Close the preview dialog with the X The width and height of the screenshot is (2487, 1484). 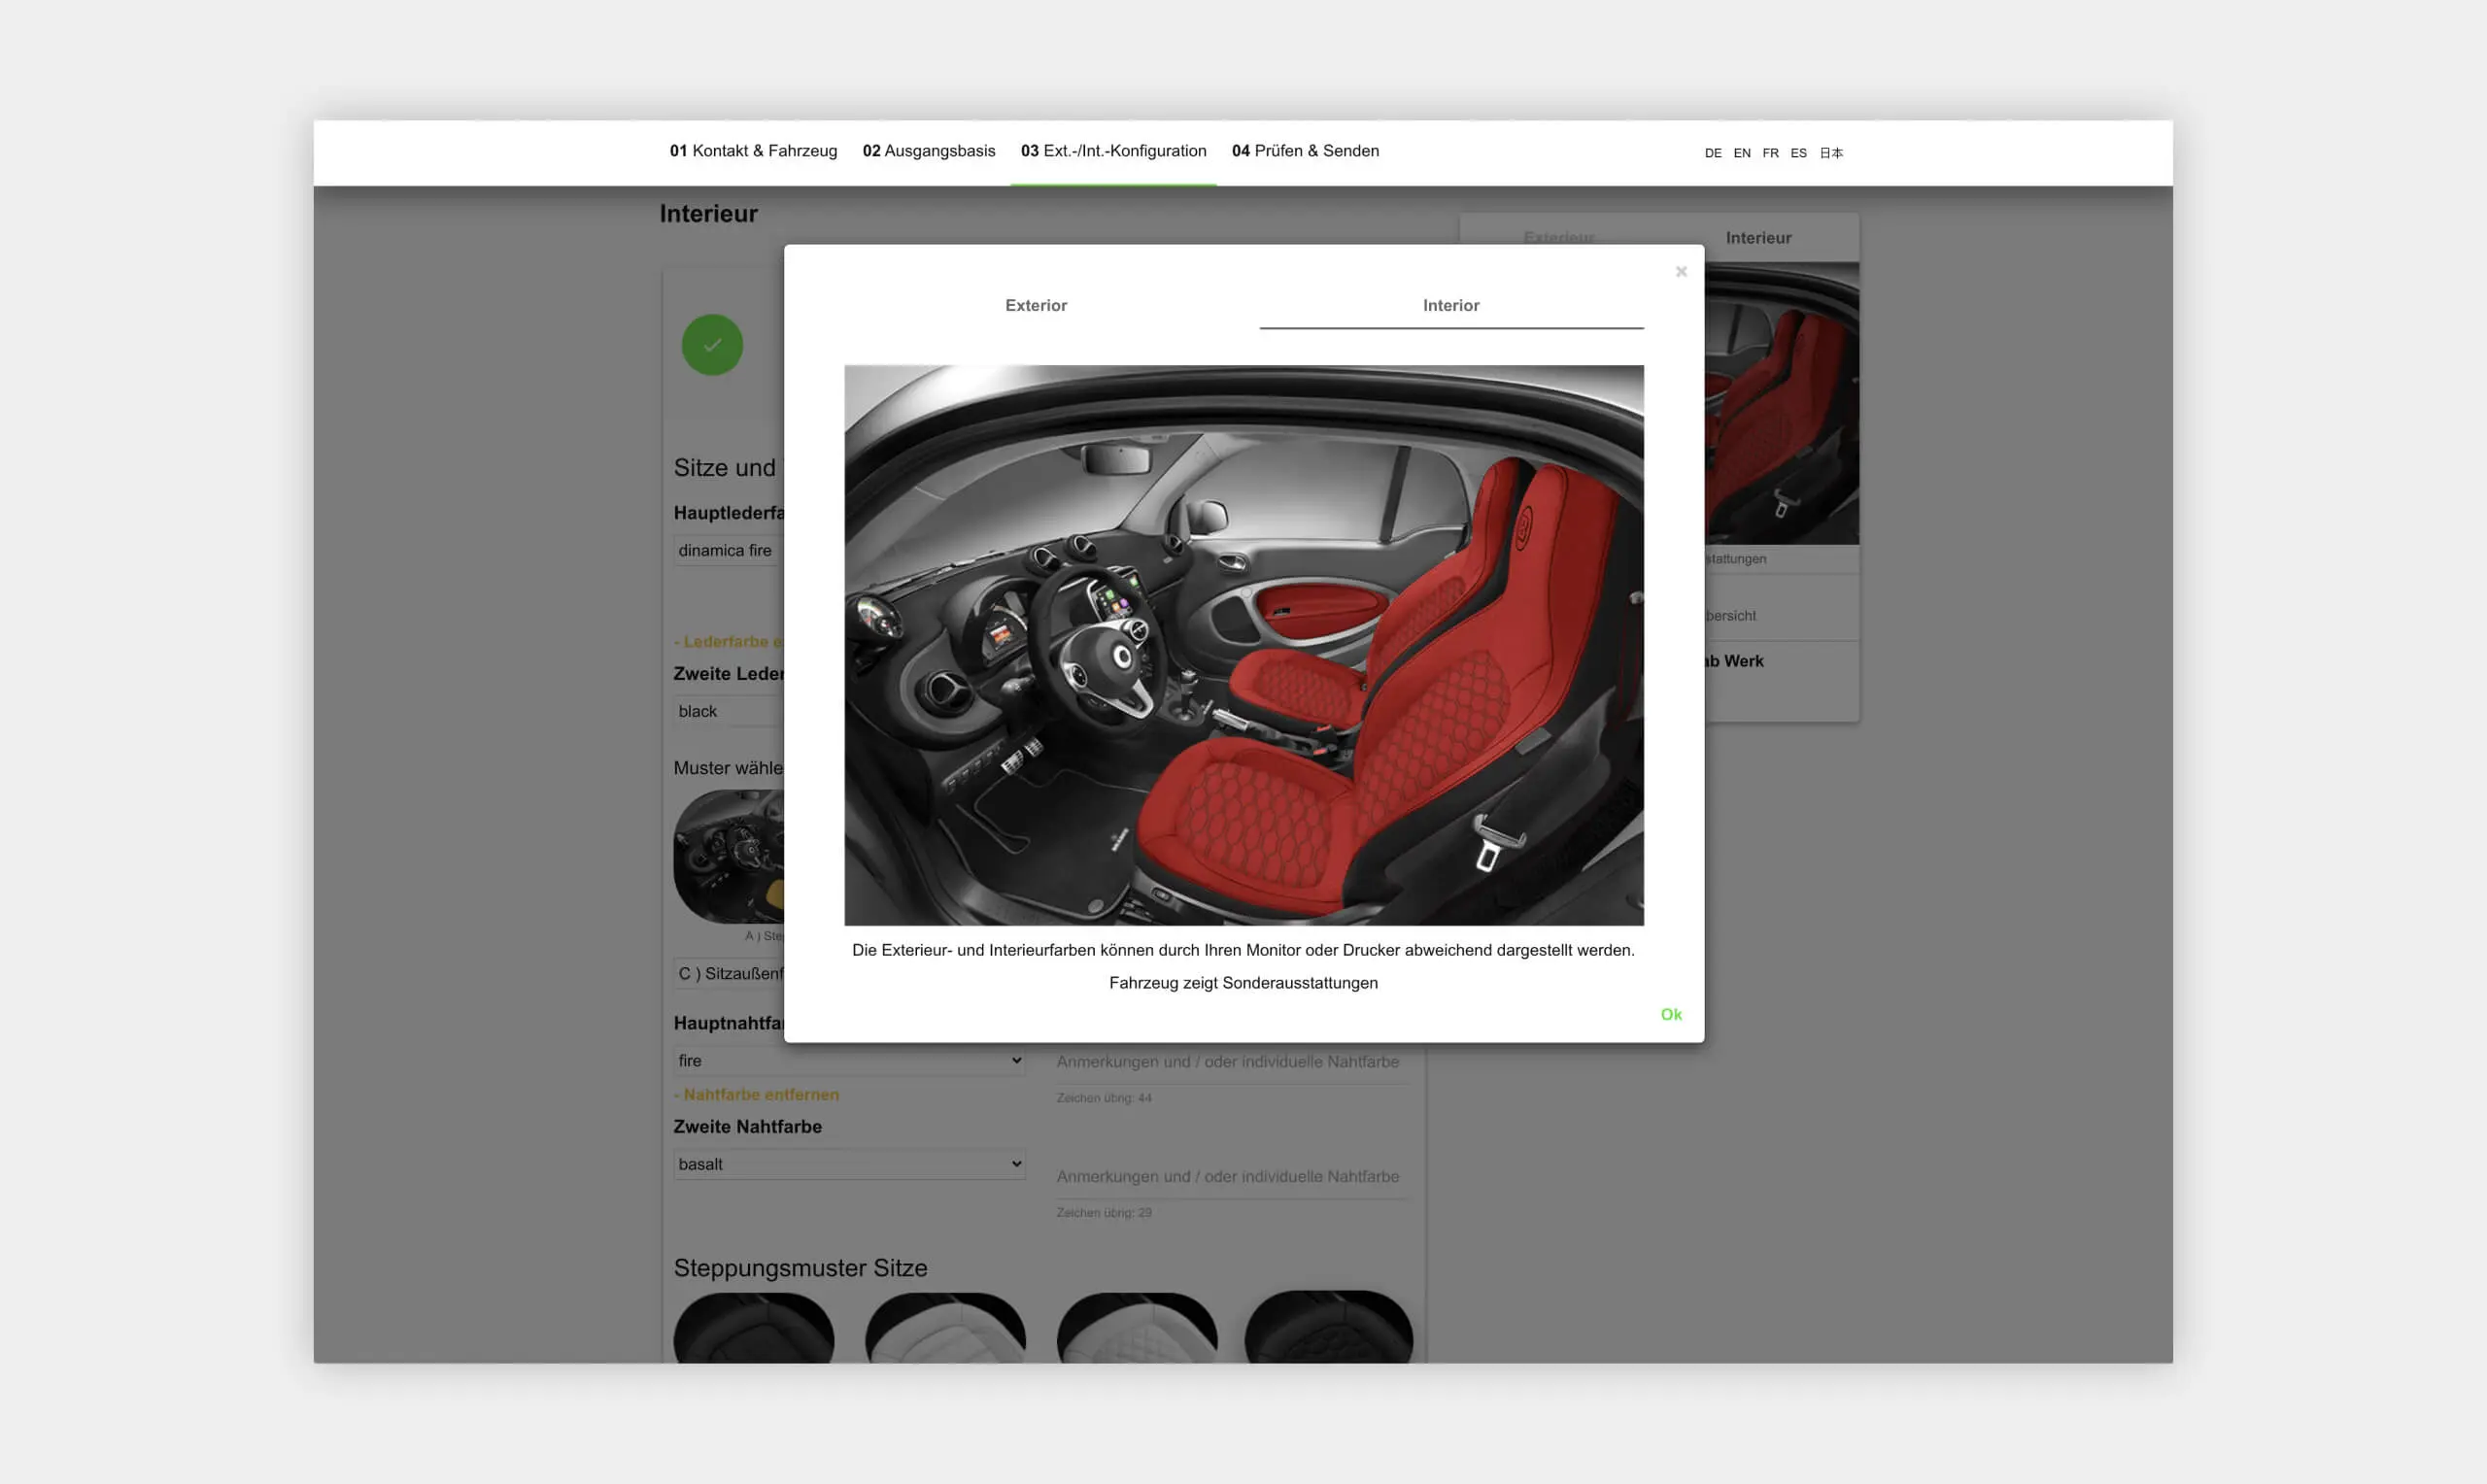point(1681,271)
